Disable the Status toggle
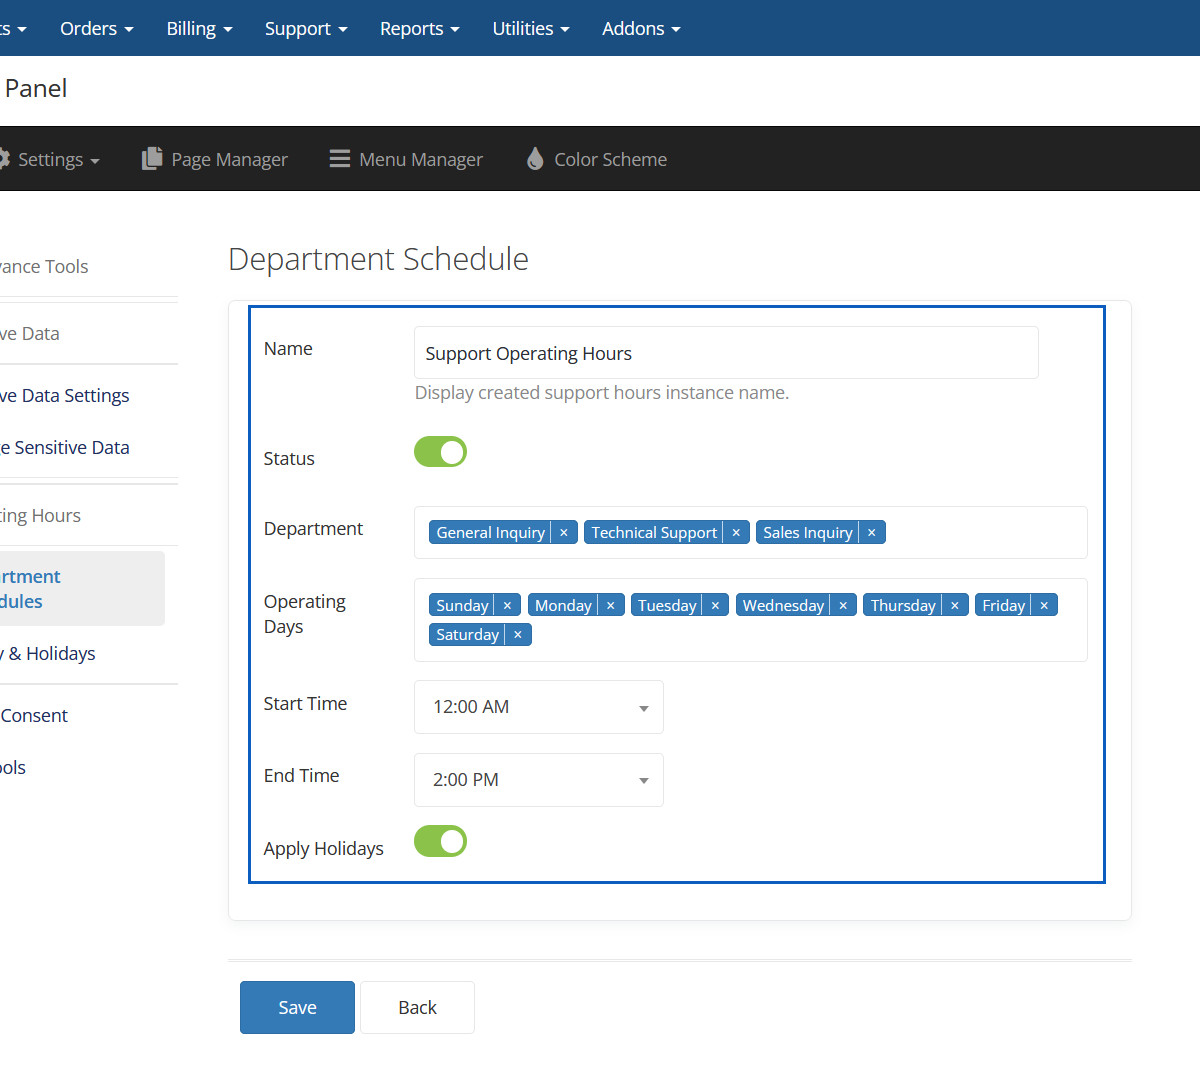This screenshot has height=1080, width=1200. click(x=441, y=452)
